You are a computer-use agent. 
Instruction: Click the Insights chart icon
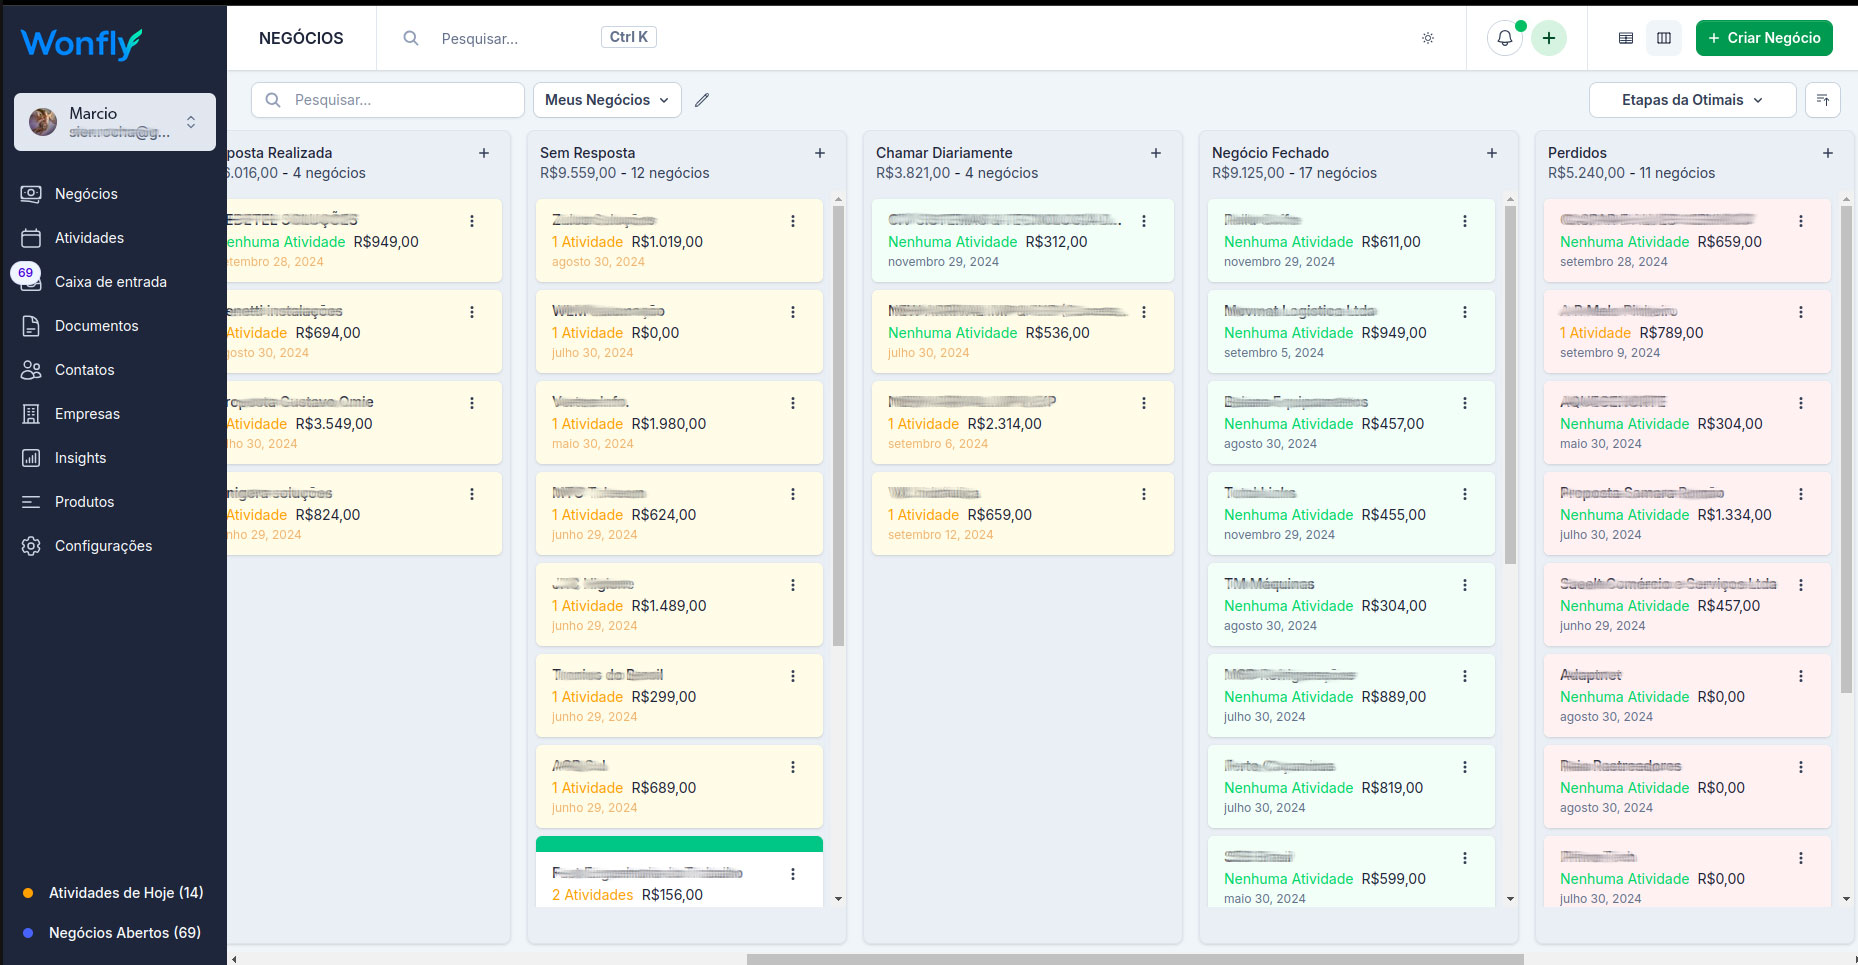coord(31,458)
